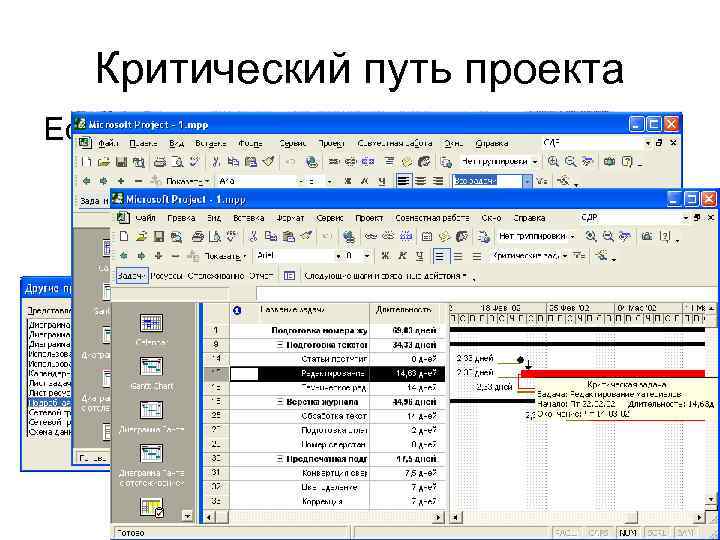This screenshot has width=720, height=540.
Task: Click Task Notes icon in front window toolbar
Action: [x=444, y=236]
